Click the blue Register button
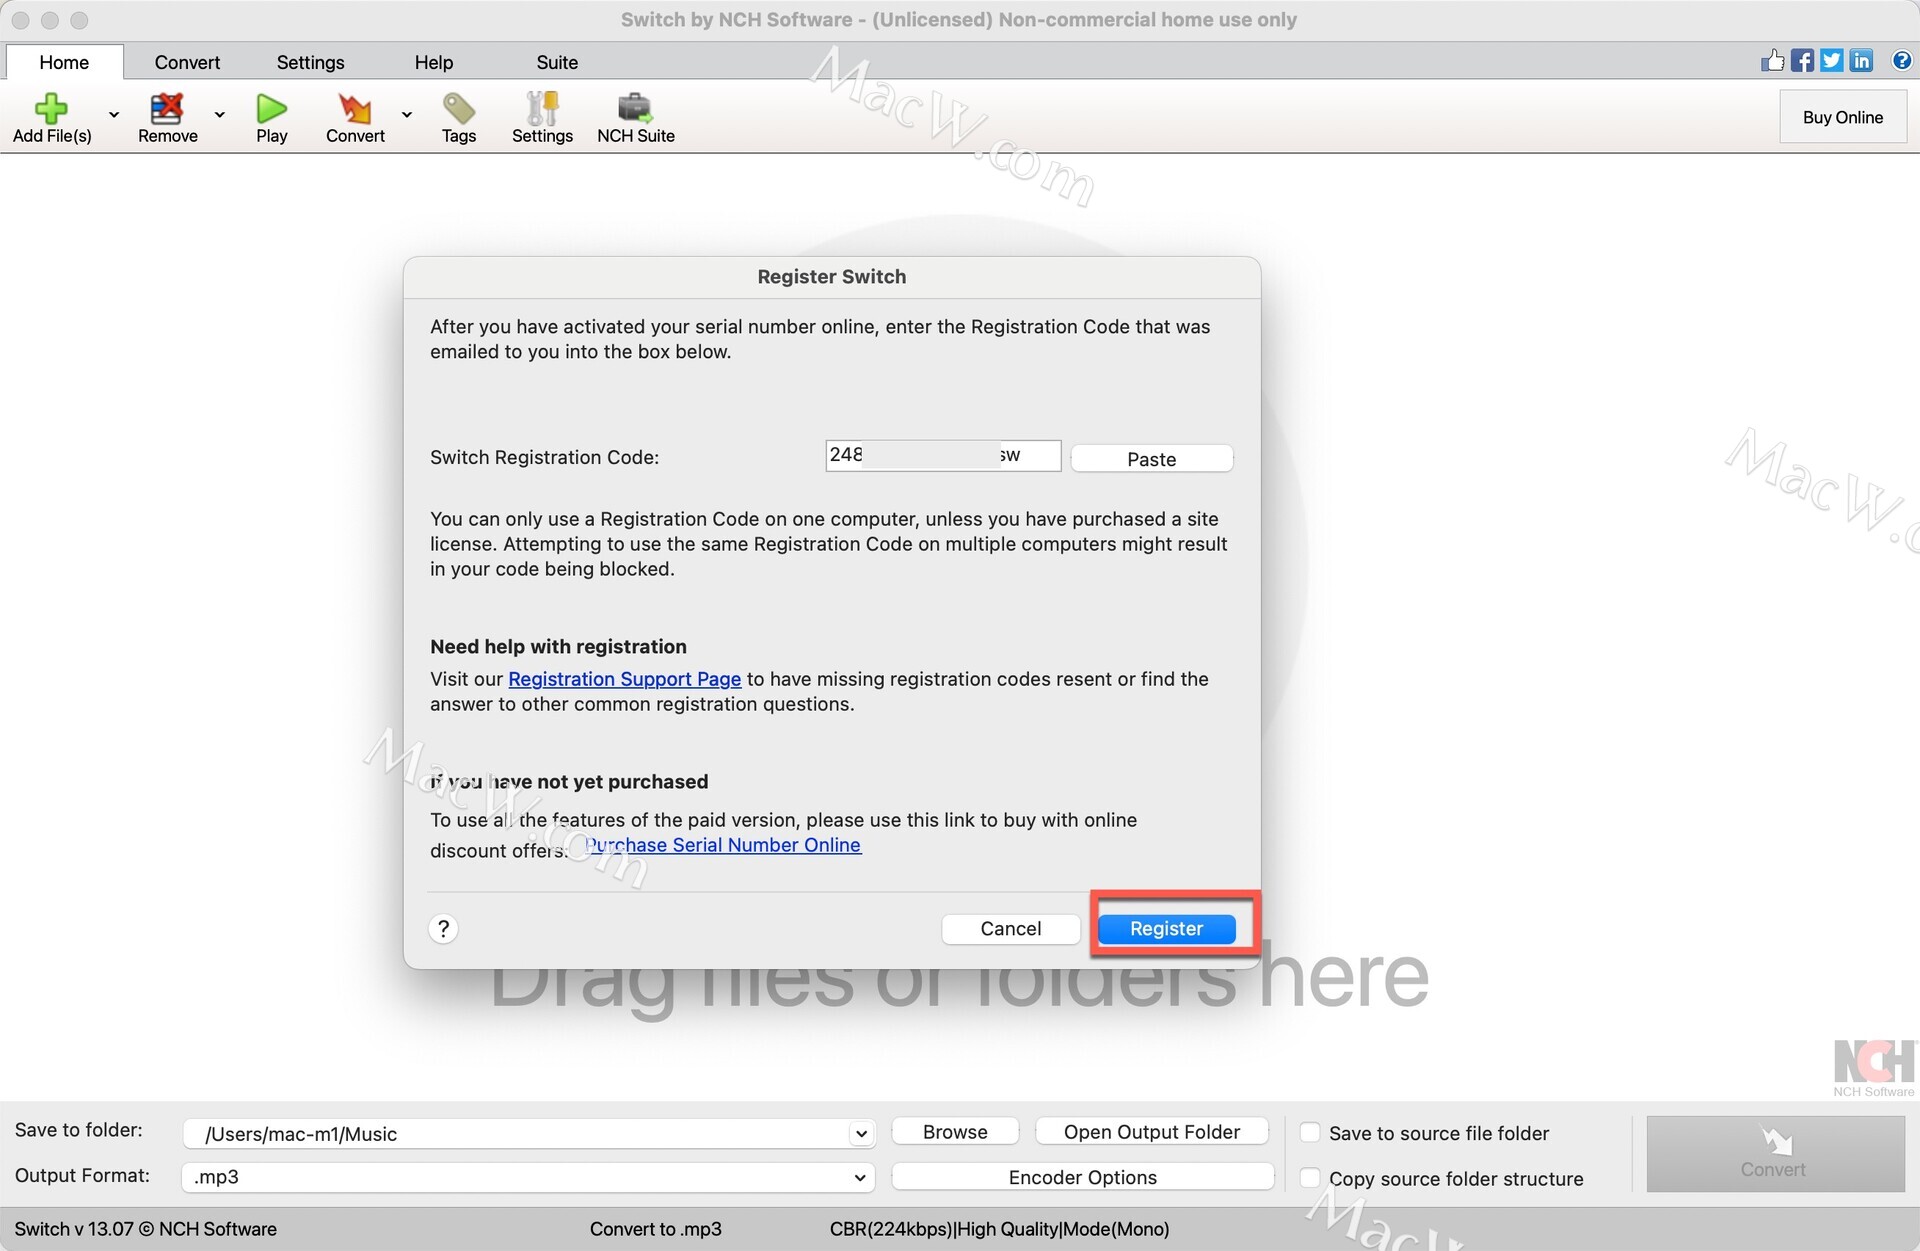This screenshot has height=1251, width=1920. tap(1166, 928)
